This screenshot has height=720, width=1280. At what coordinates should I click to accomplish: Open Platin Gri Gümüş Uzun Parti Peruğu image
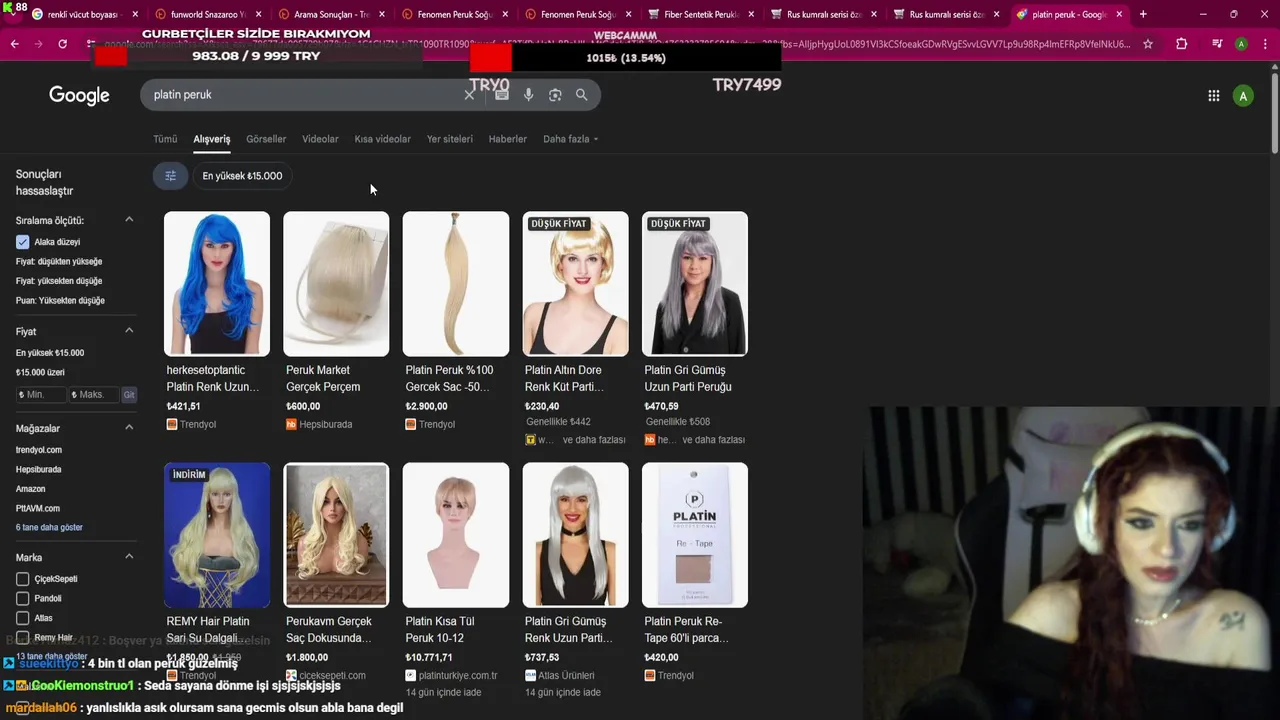click(695, 284)
